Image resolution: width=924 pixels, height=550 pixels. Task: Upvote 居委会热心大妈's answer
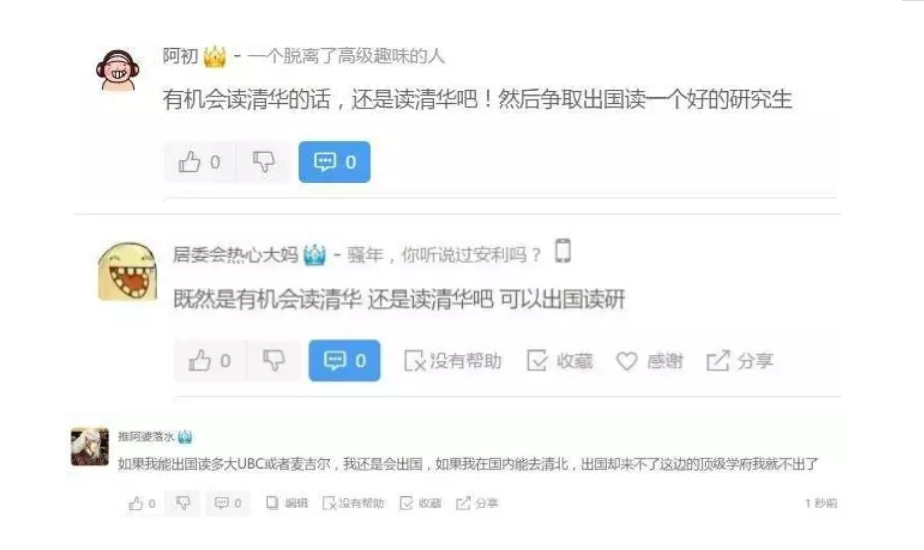pos(209,360)
